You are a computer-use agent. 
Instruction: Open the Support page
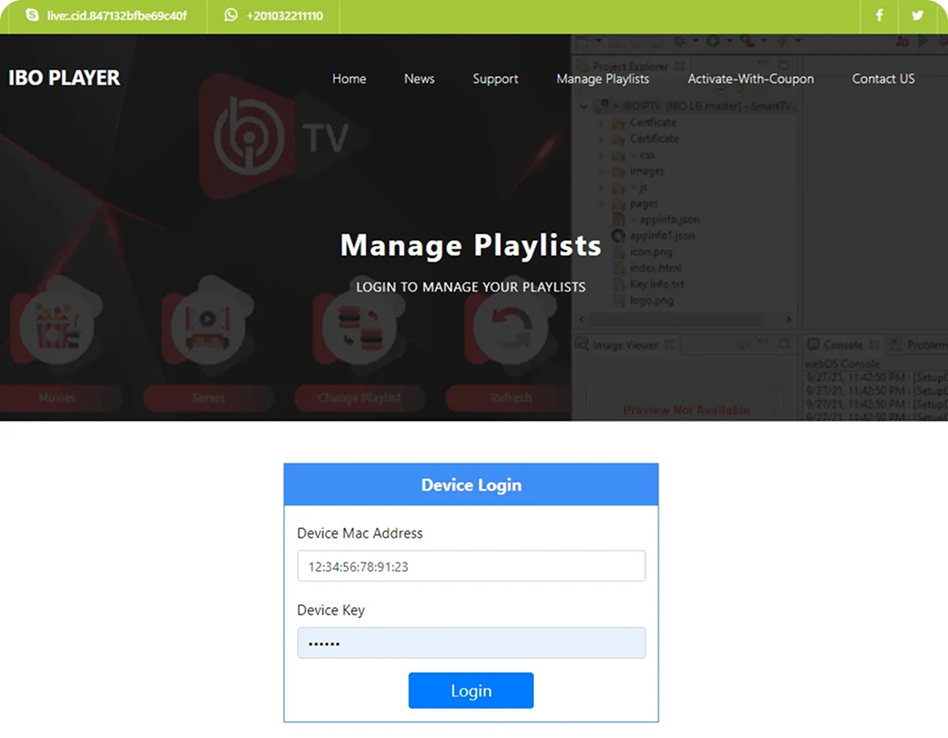pyautogui.click(x=495, y=79)
